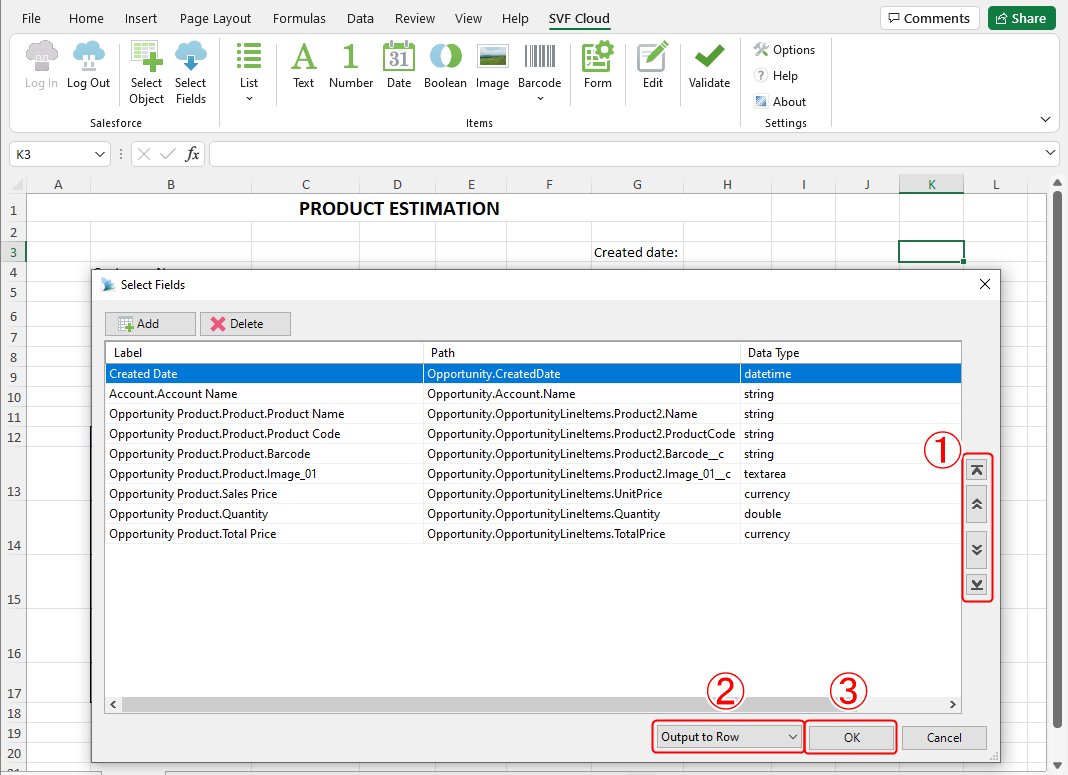Image resolution: width=1068 pixels, height=775 pixels.
Task: Click the formula bar cancel X icon
Action: (144, 154)
